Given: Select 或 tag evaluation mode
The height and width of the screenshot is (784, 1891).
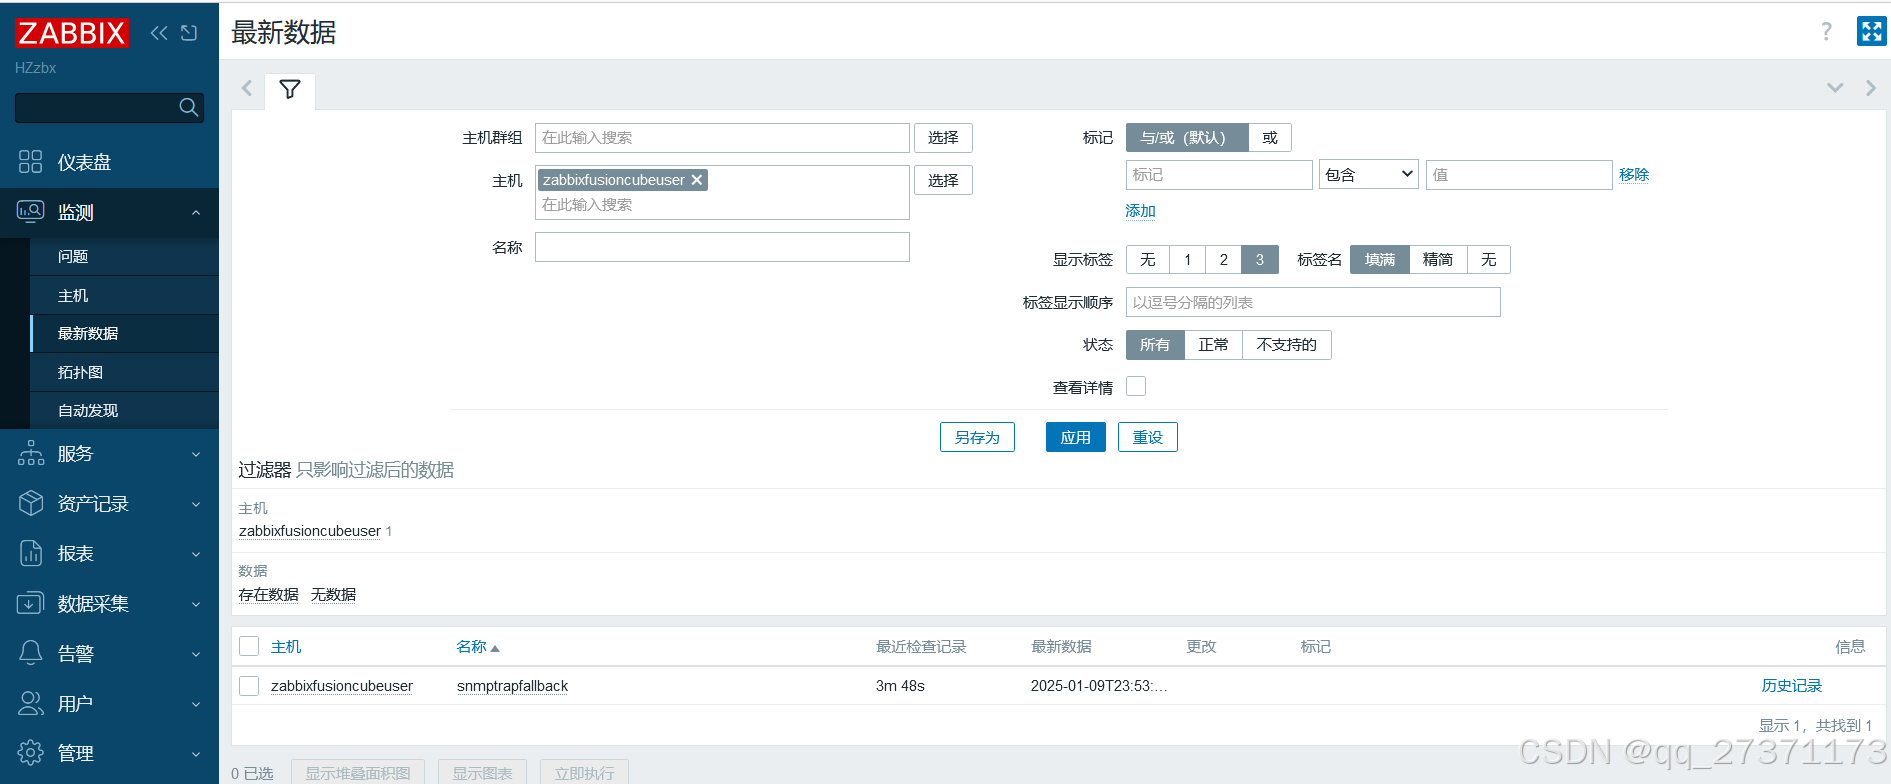Looking at the screenshot, I should [1270, 138].
